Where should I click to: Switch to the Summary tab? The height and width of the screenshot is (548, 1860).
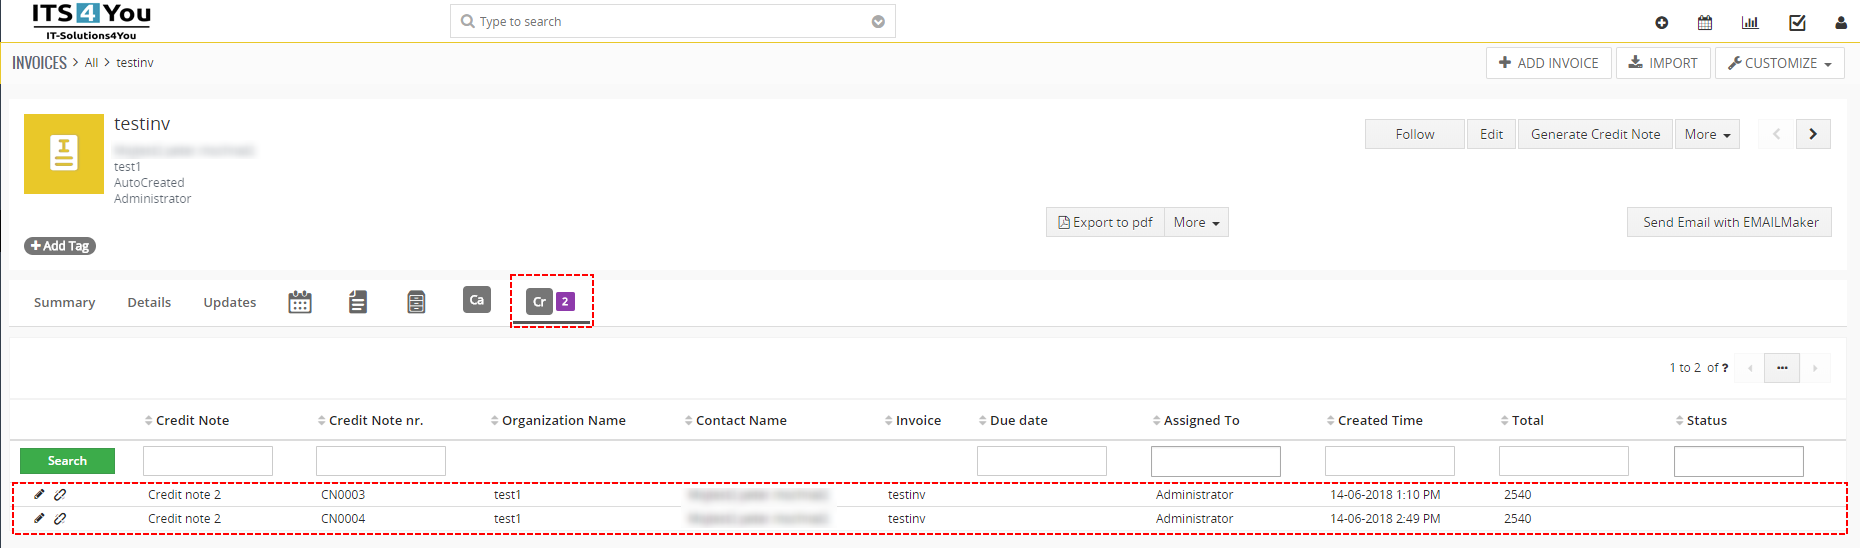pos(64,302)
